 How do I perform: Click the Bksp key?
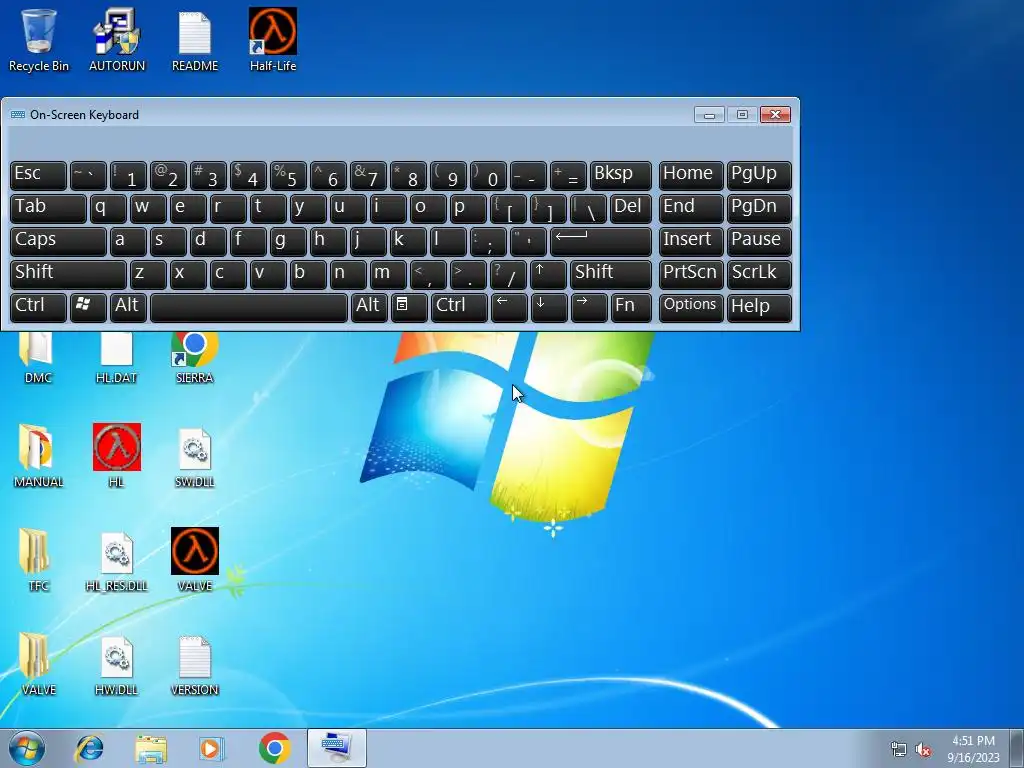pos(620,175)
